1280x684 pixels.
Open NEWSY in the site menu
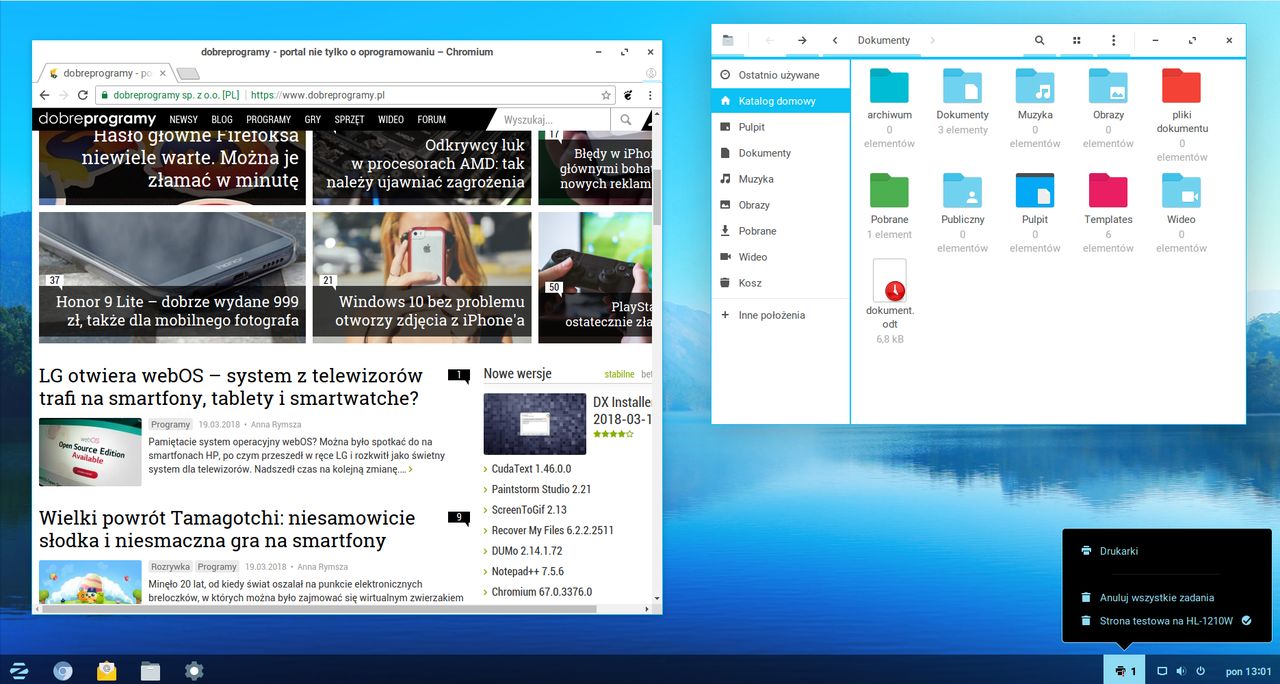click(x=184, y=119)
